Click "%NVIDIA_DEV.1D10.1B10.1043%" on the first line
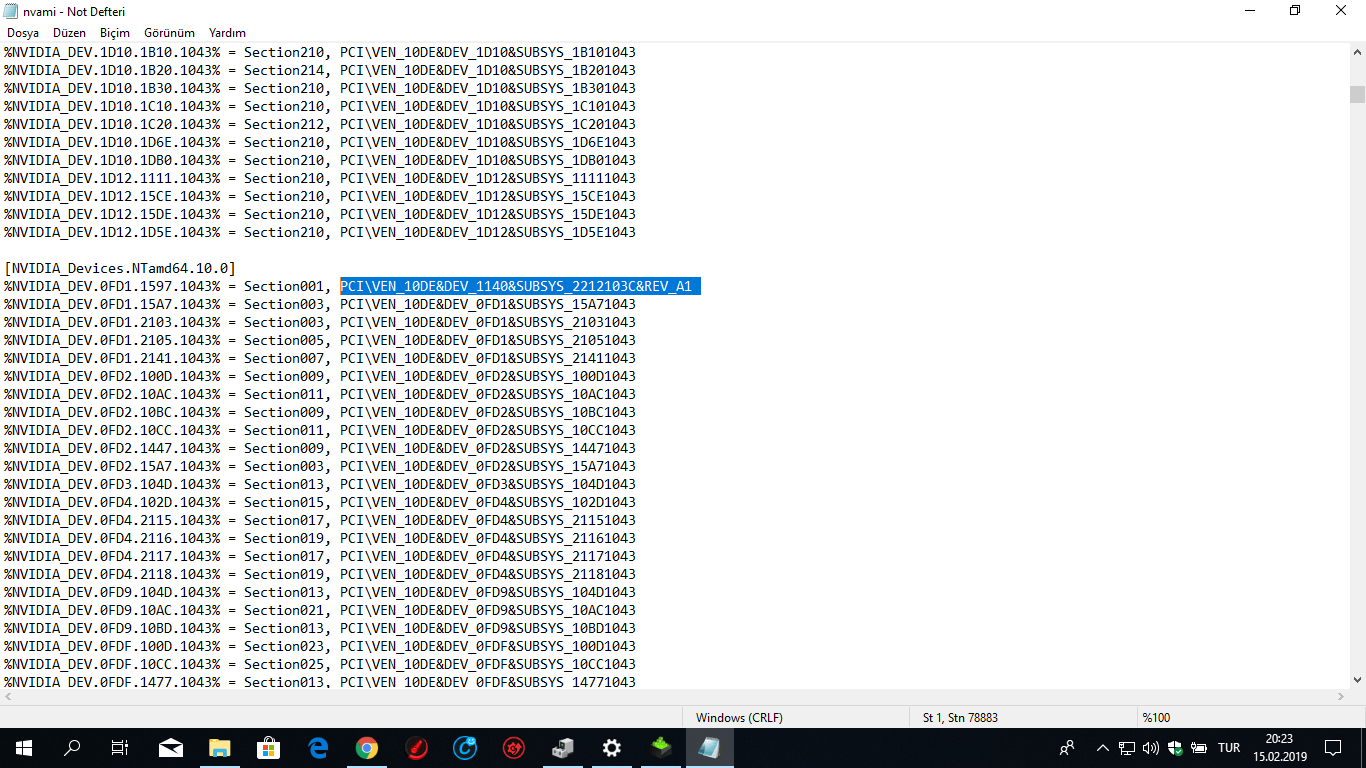 click(112, 52)
